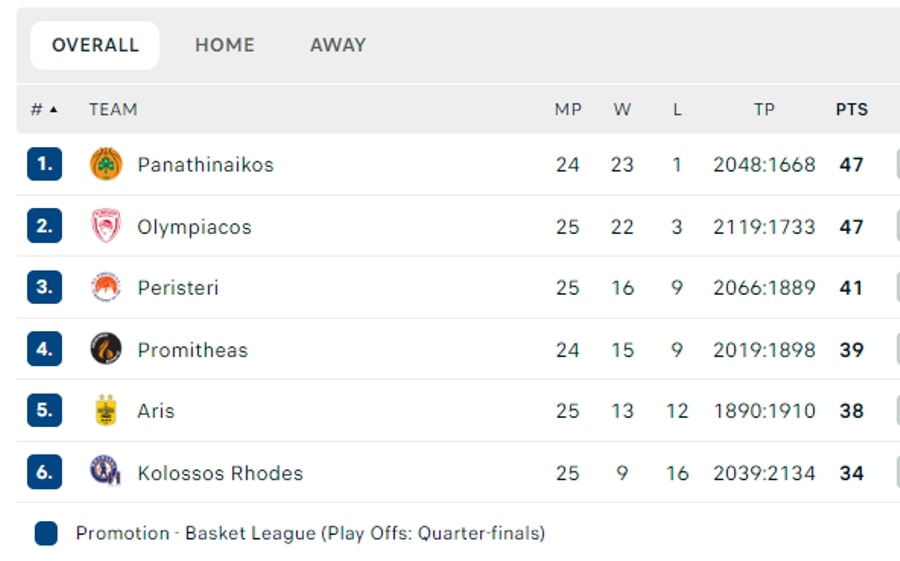Click the rank 1 position badge

(x=44, y=164)
